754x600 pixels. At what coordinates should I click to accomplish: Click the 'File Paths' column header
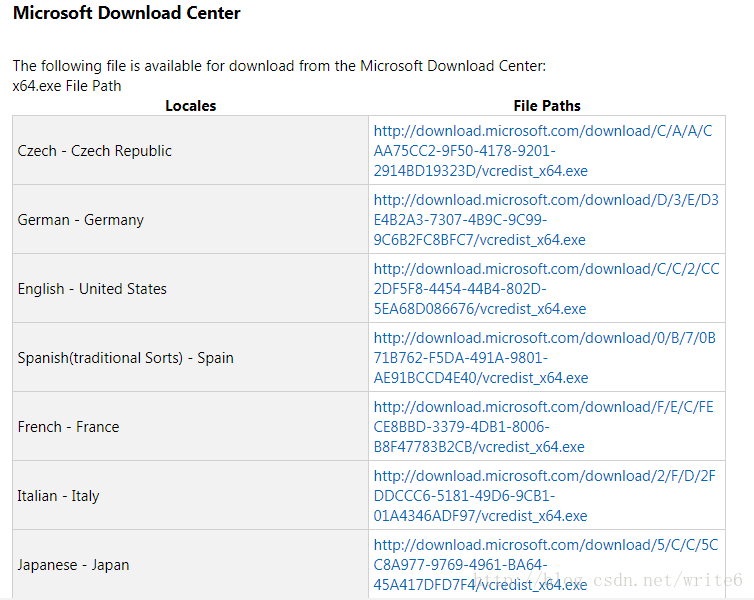point(547,106)
